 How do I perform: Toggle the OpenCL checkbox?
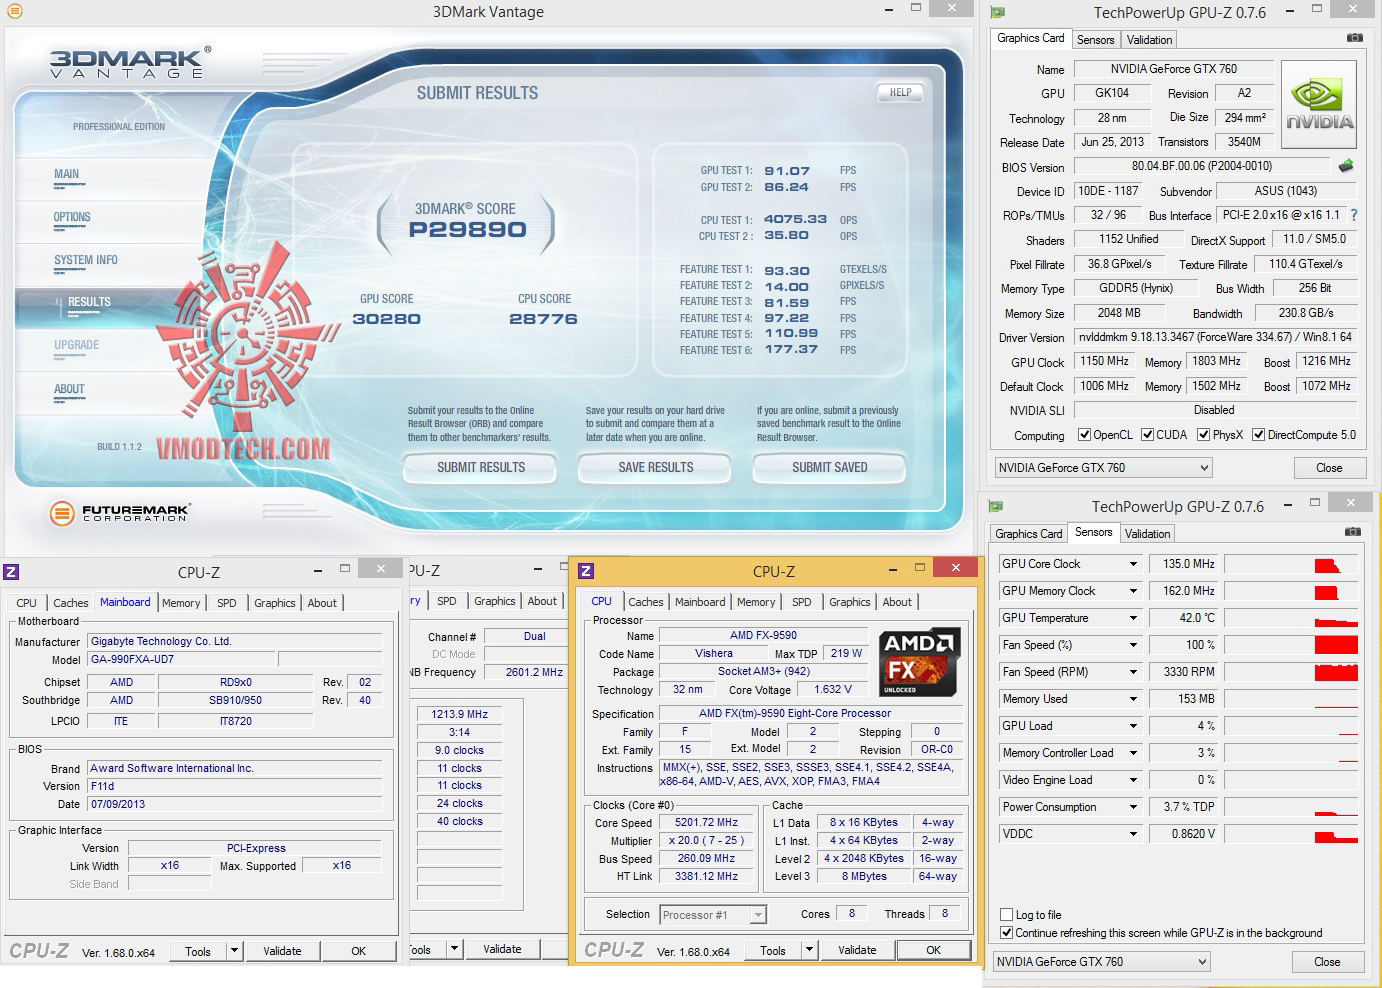tap(1084, 435)
